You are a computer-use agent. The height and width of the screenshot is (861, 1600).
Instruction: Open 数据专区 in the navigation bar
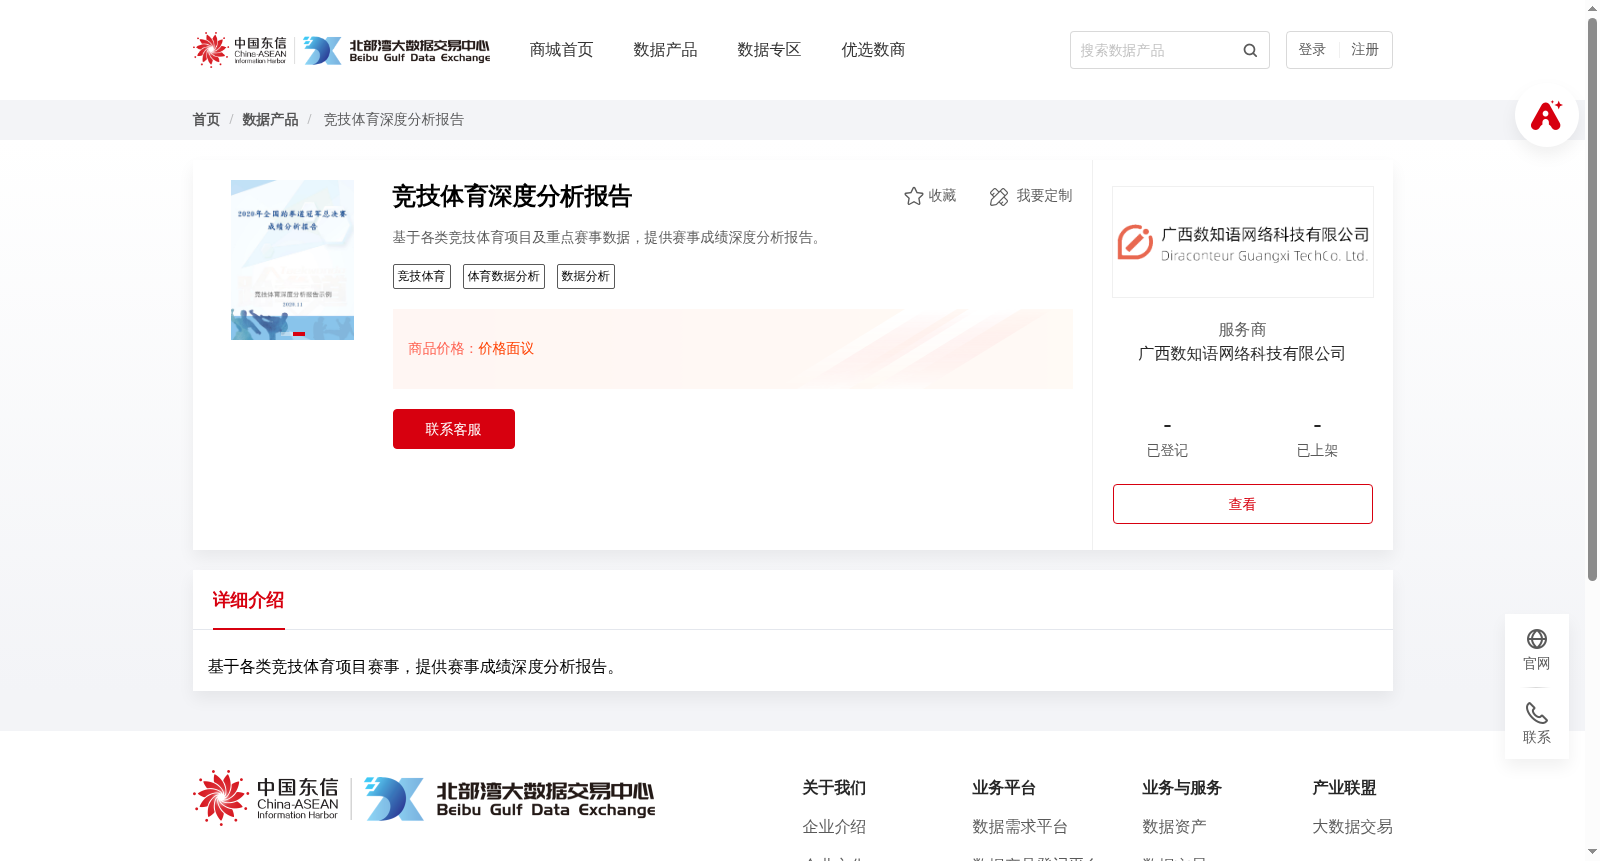[769, 50]
